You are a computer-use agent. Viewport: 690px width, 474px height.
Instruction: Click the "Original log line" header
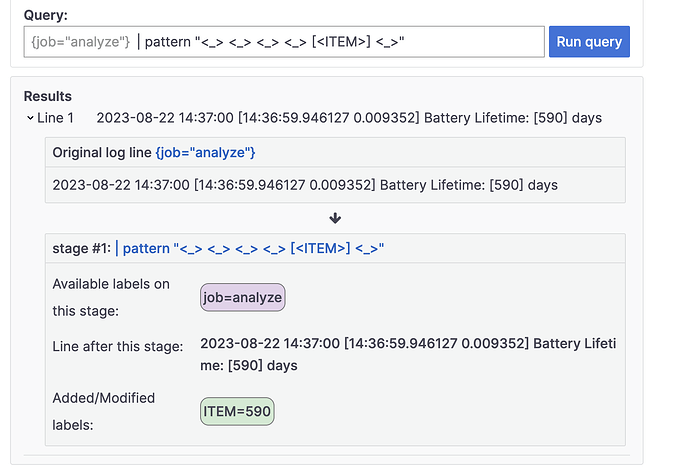tap(102, 152)
